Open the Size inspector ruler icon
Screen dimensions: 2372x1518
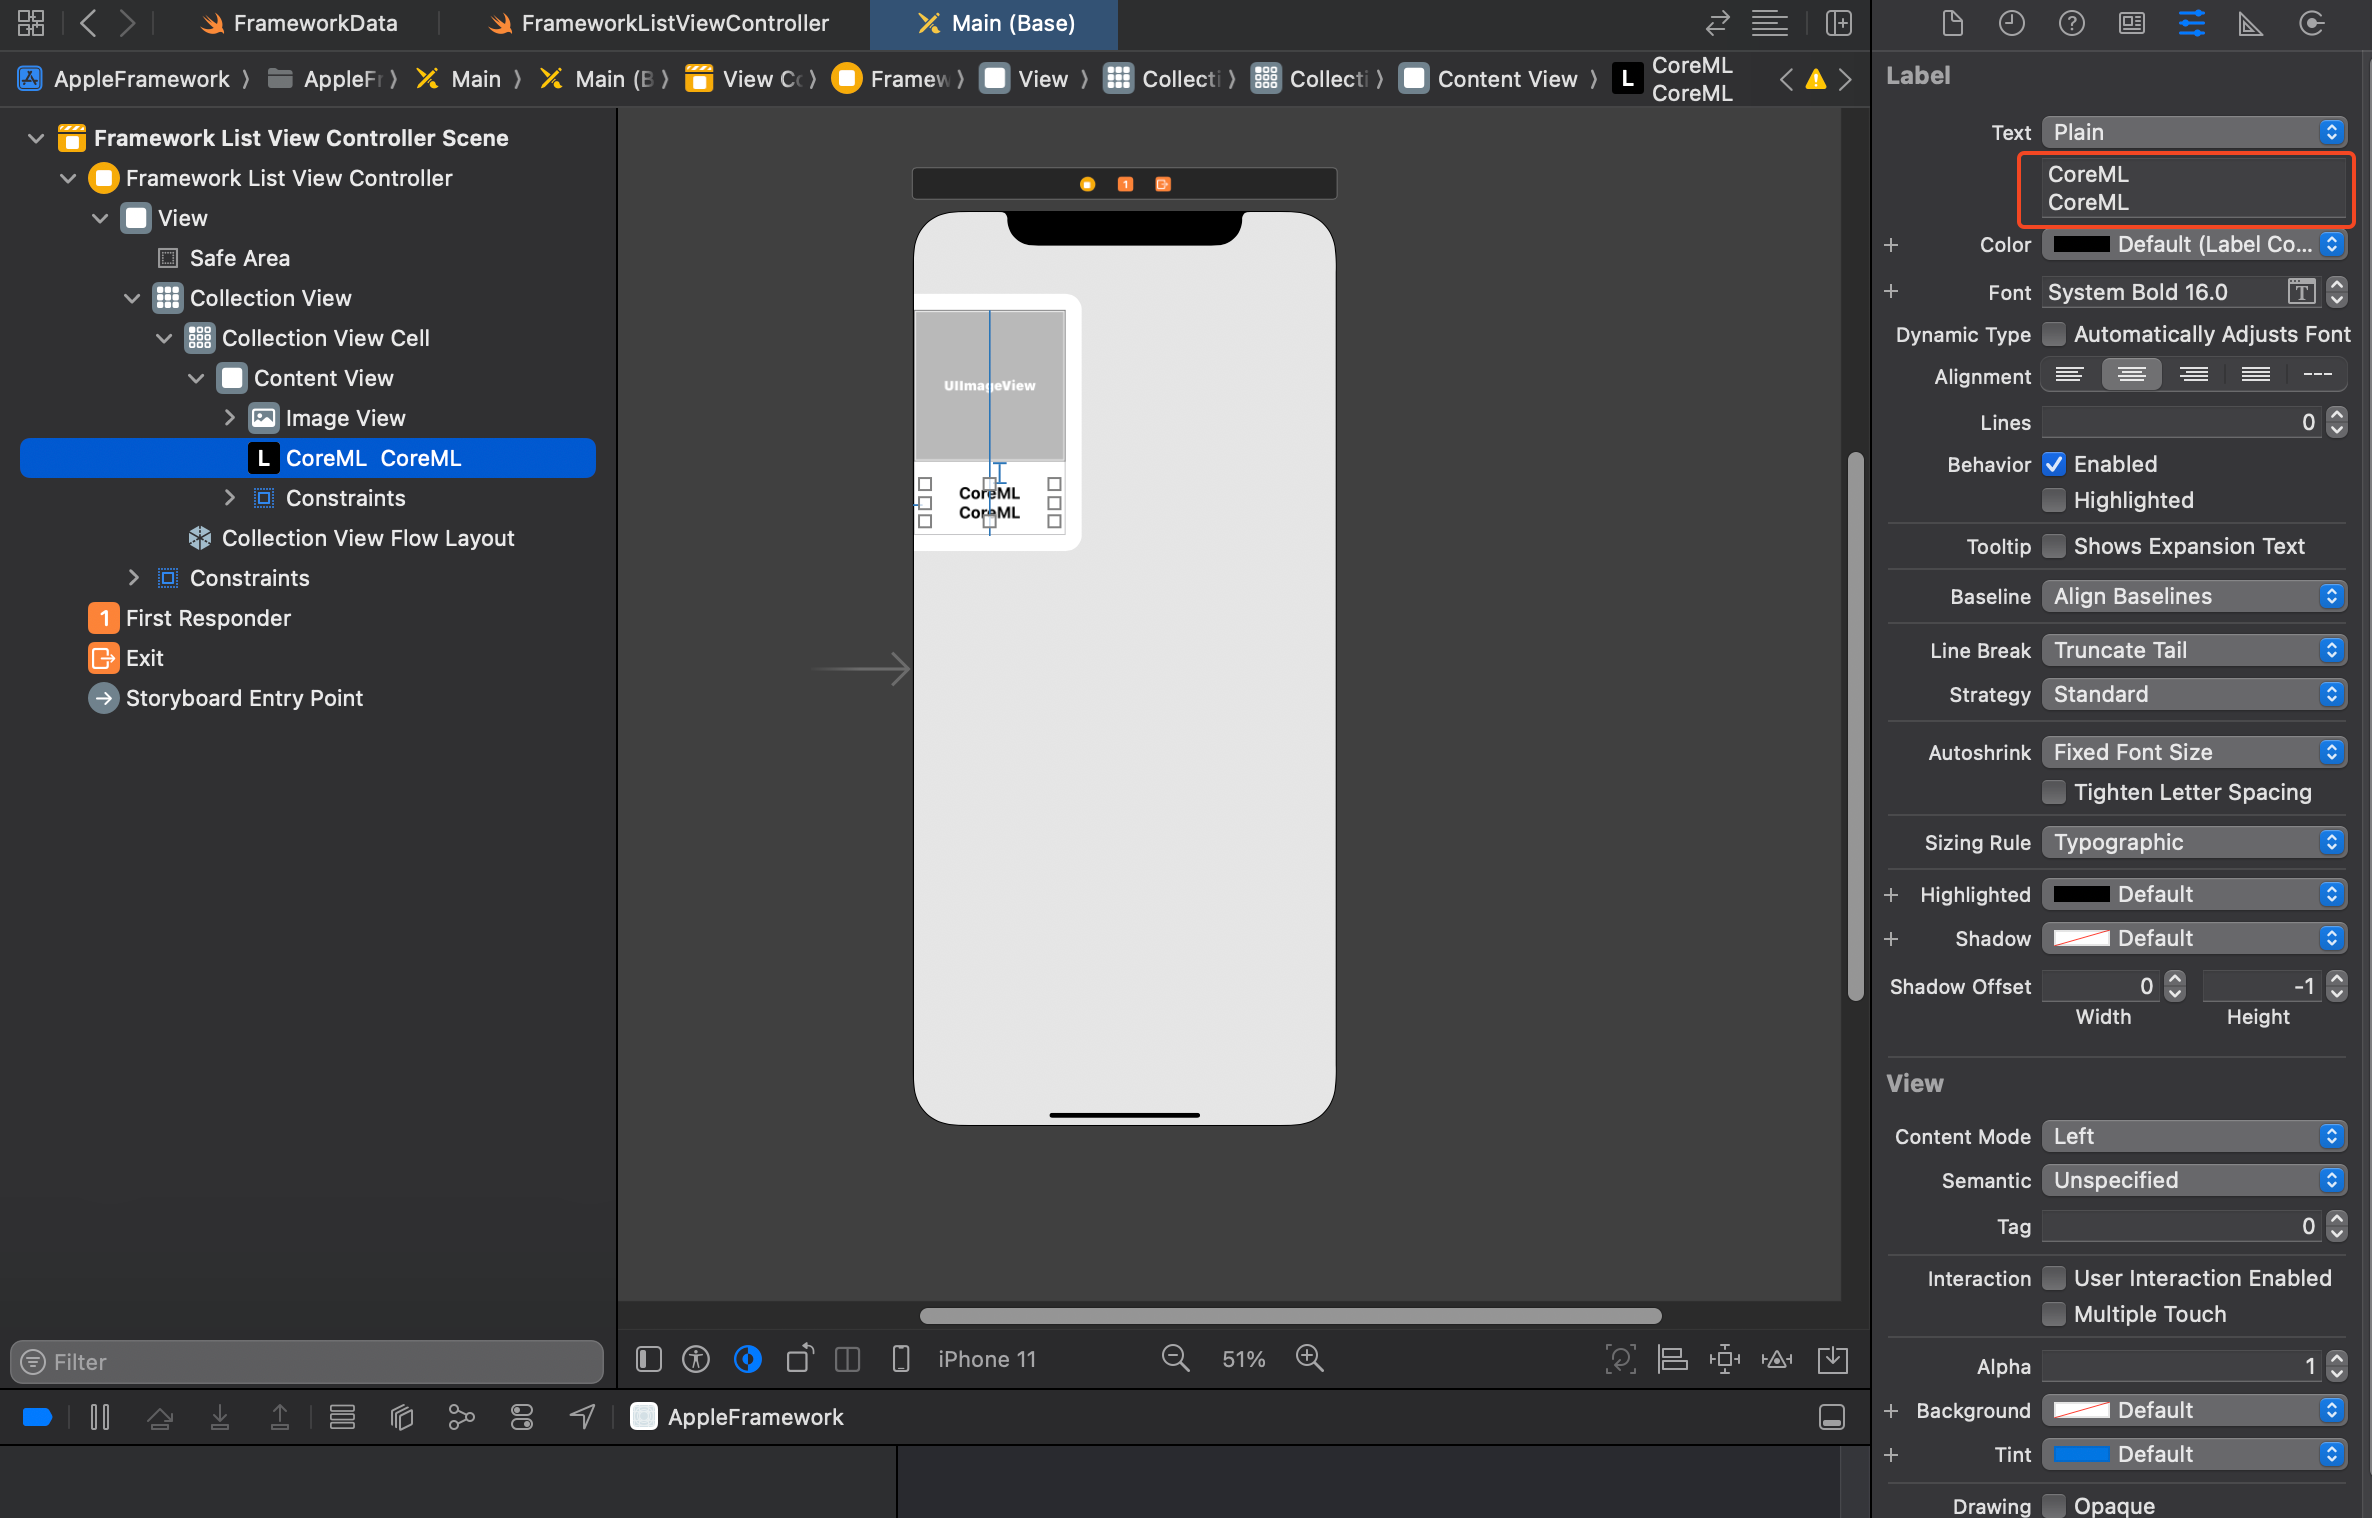(2250, 23)
